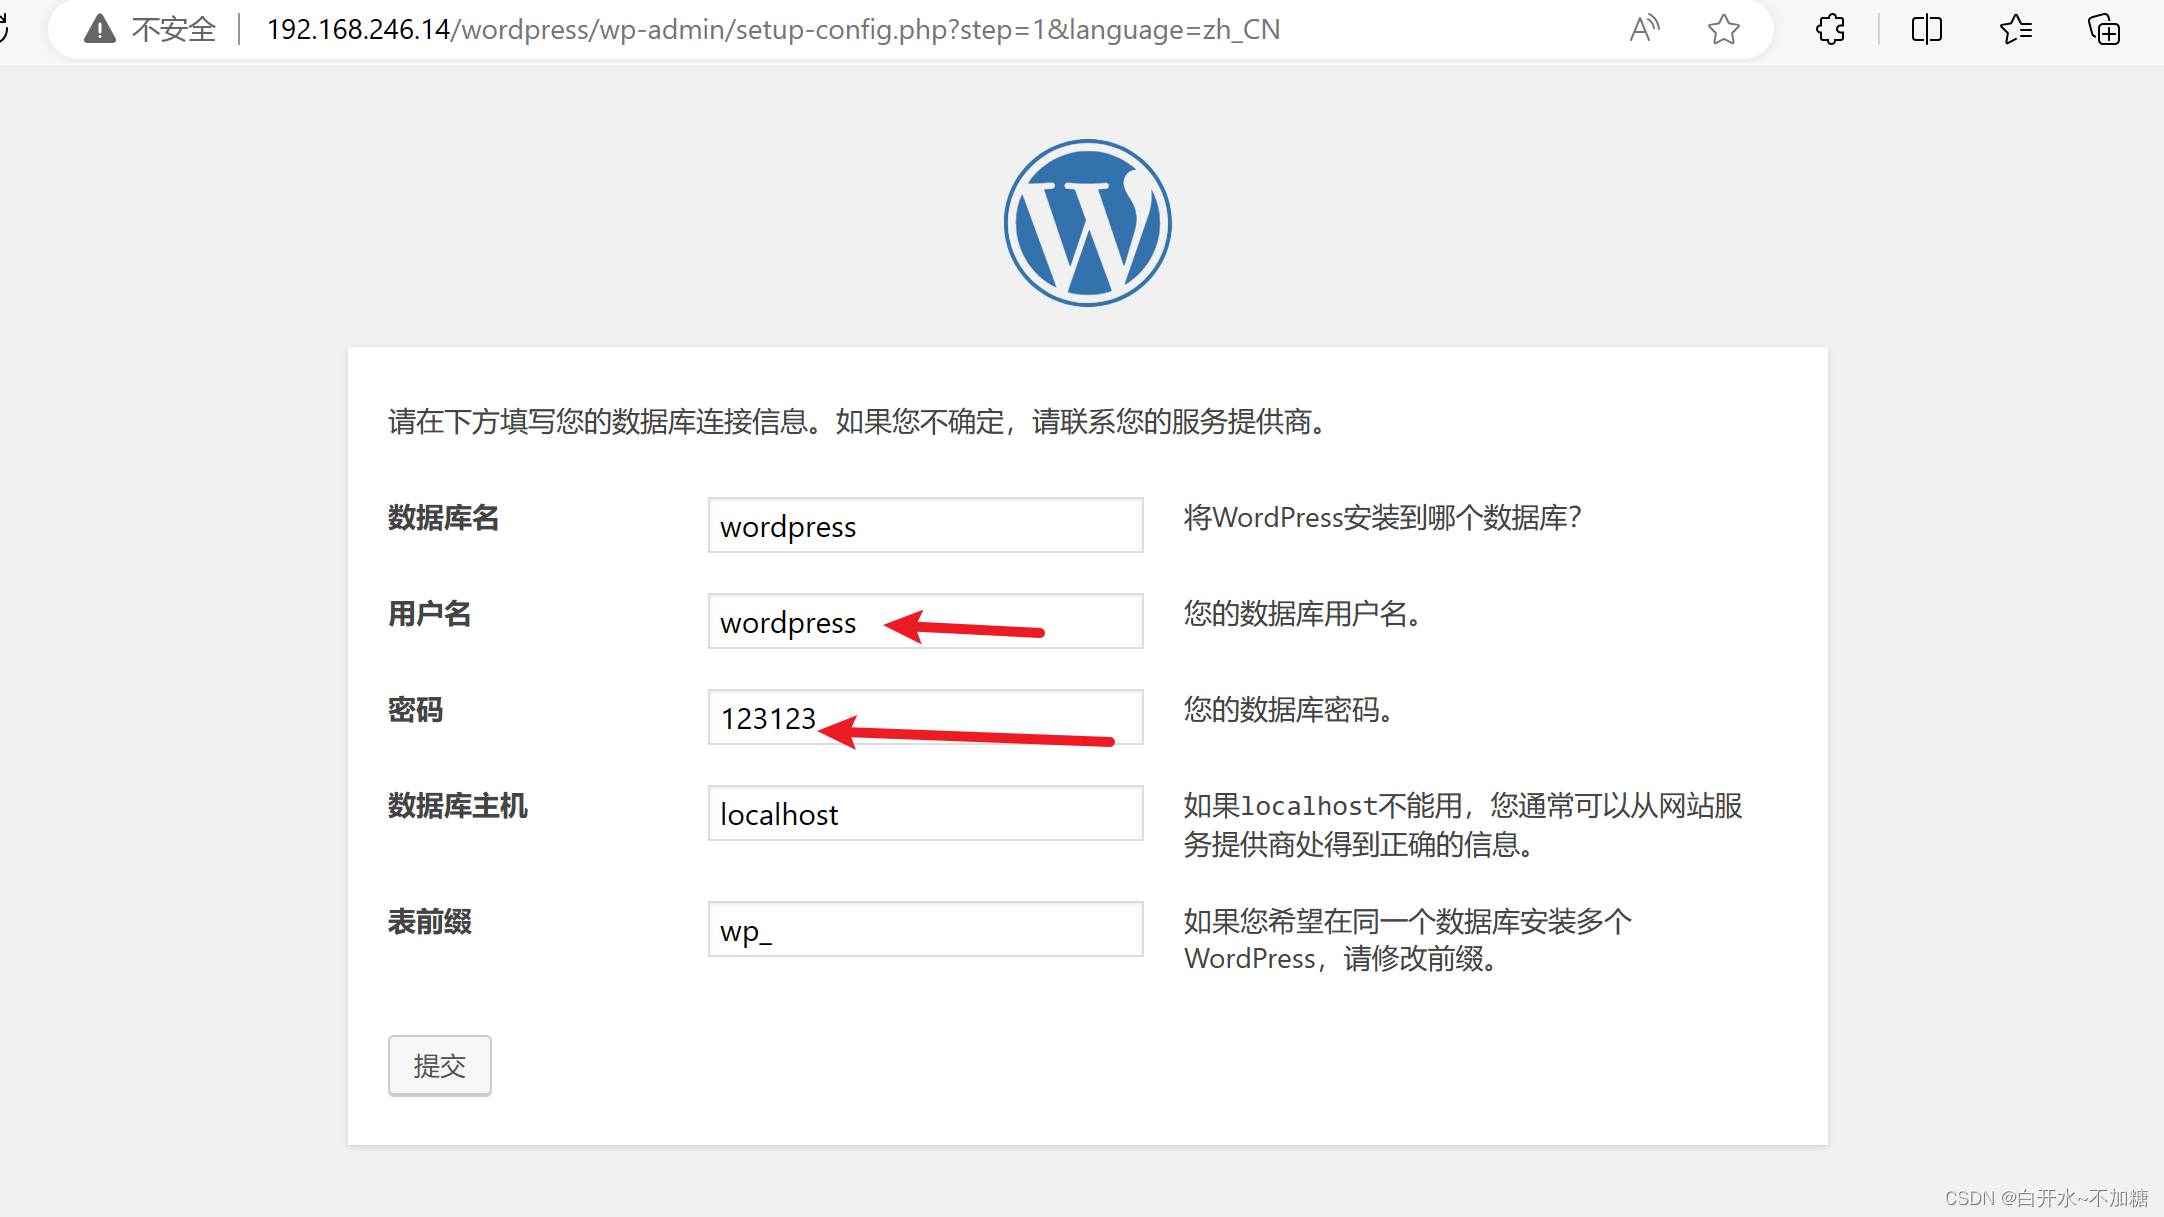Select the localhost database host field

pos(924,813)
